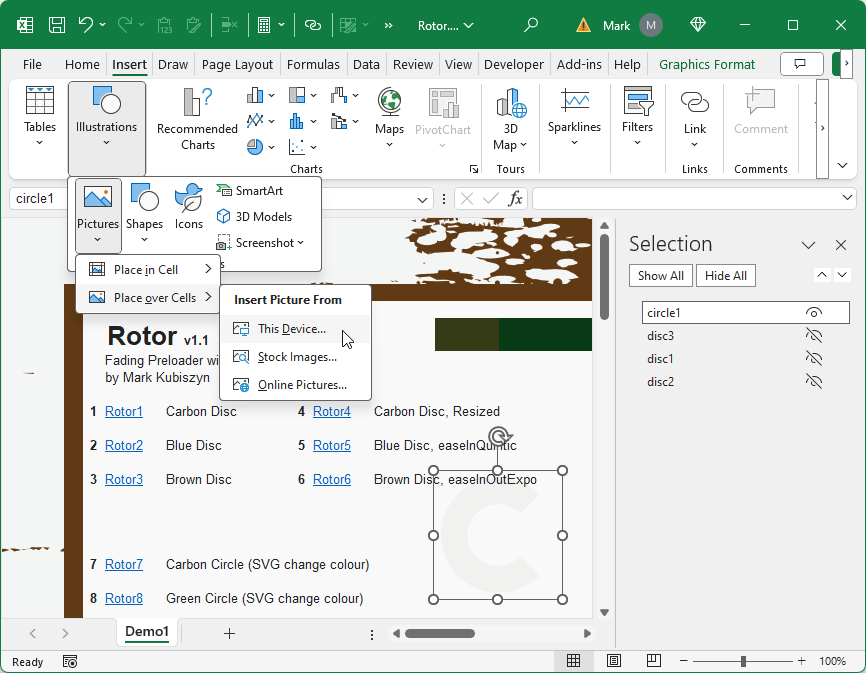This screenshot has width=866, height=673.
Task: Click the Recommended Charts icon
Action: (x=197, y=119)
